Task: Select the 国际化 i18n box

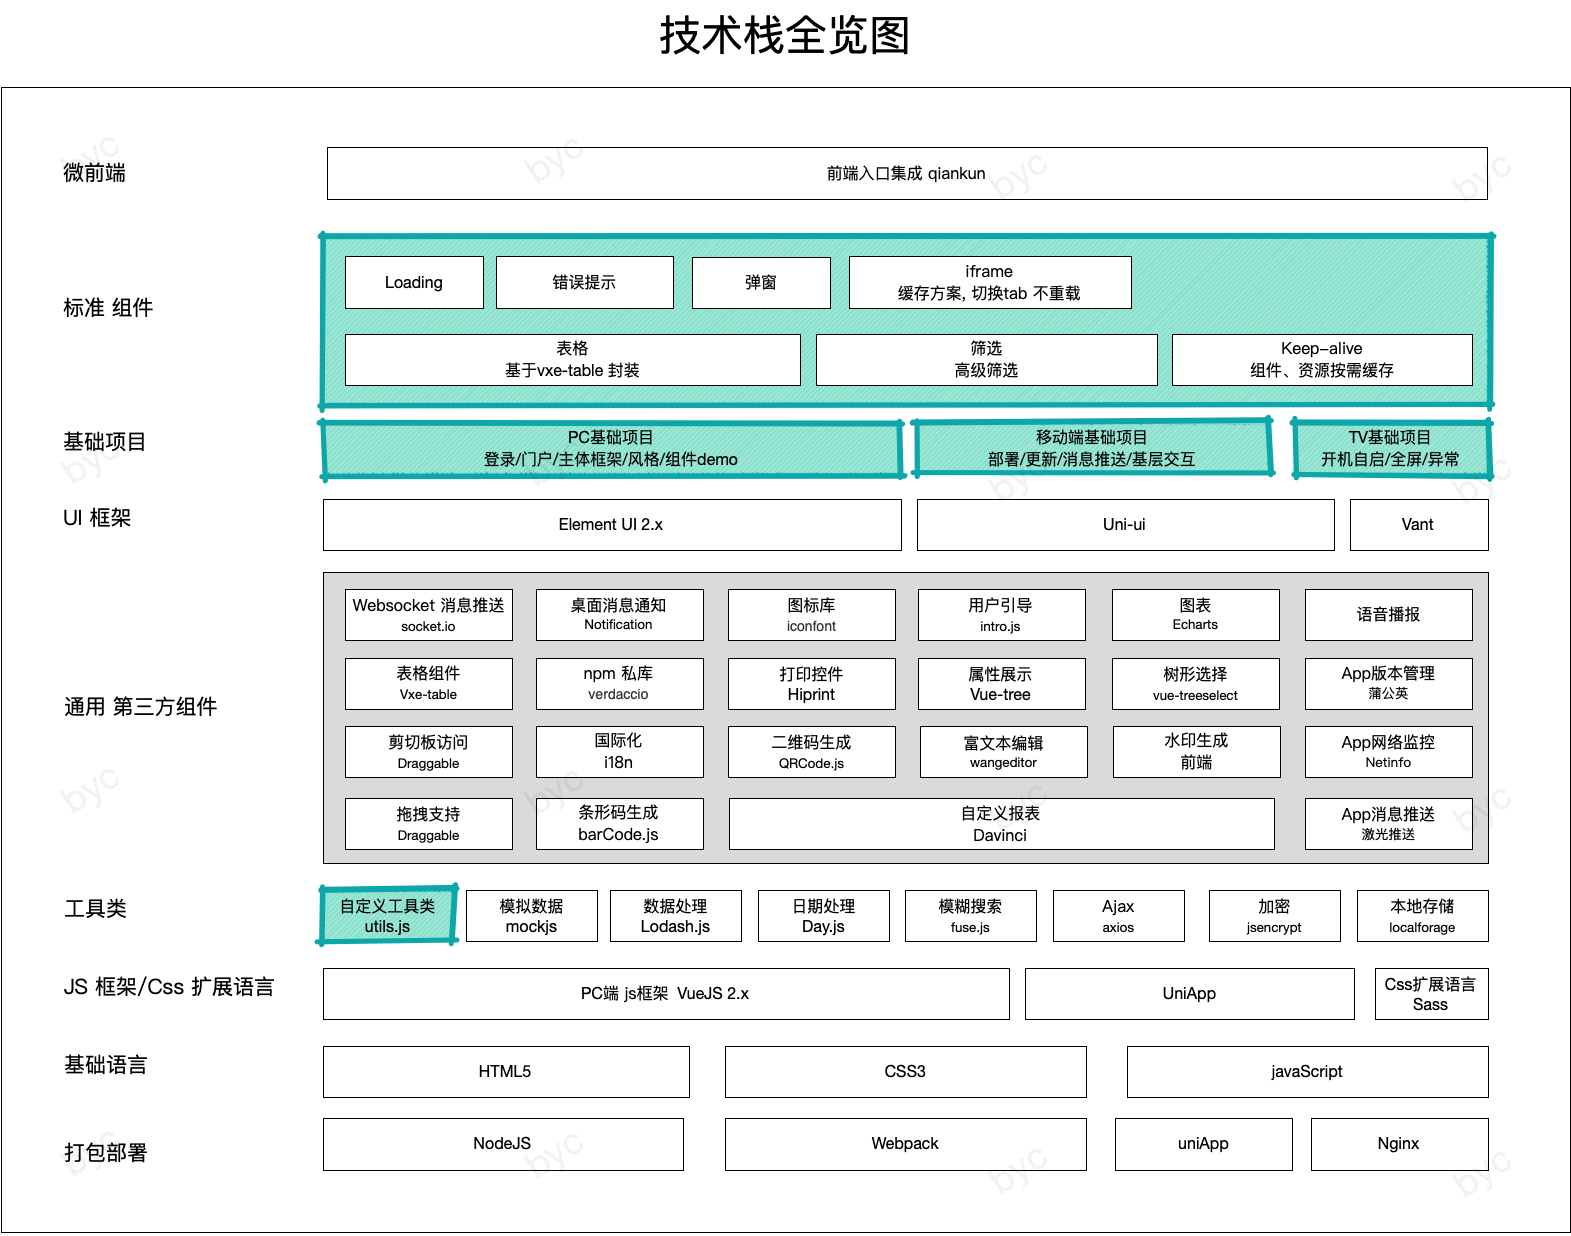Action: (x=620, y=752)
